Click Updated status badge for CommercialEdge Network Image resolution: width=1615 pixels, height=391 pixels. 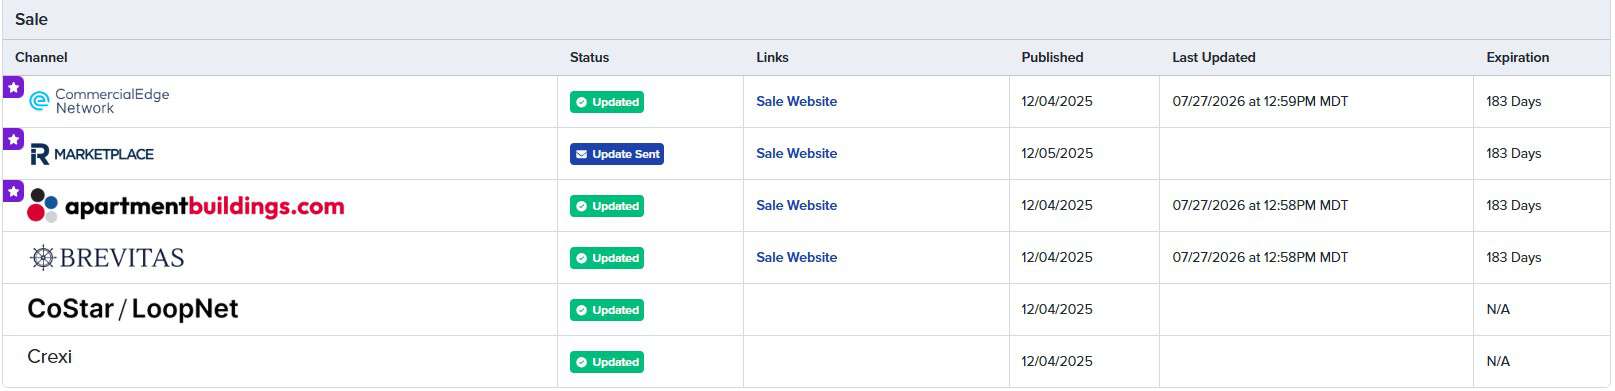[x=607, y=102]
